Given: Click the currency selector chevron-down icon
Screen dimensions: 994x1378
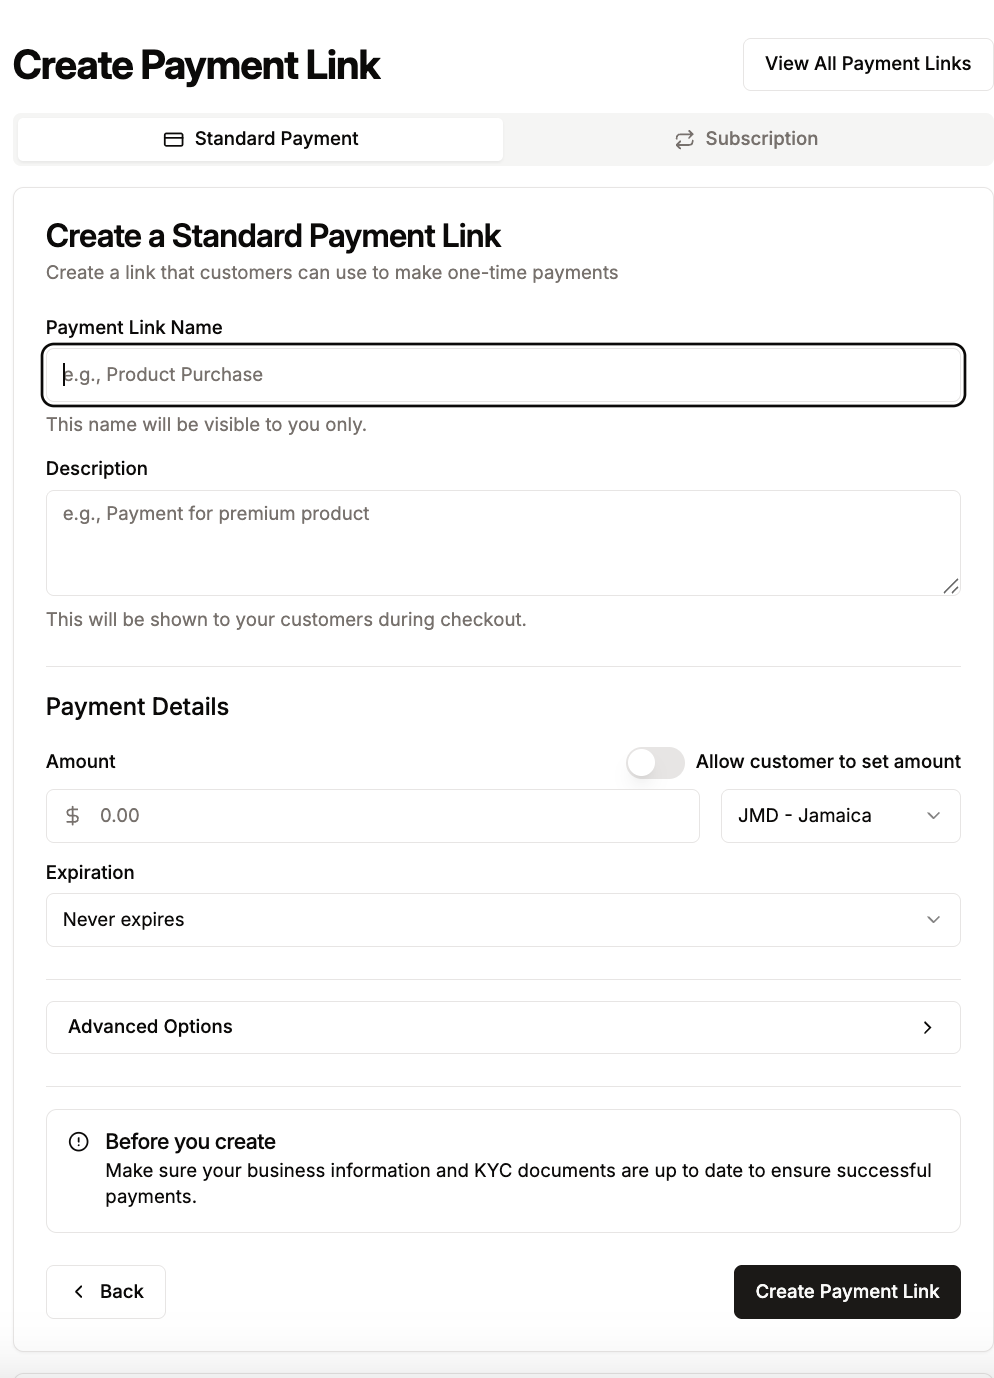Looking at the screenshot, I should [933, 816].
